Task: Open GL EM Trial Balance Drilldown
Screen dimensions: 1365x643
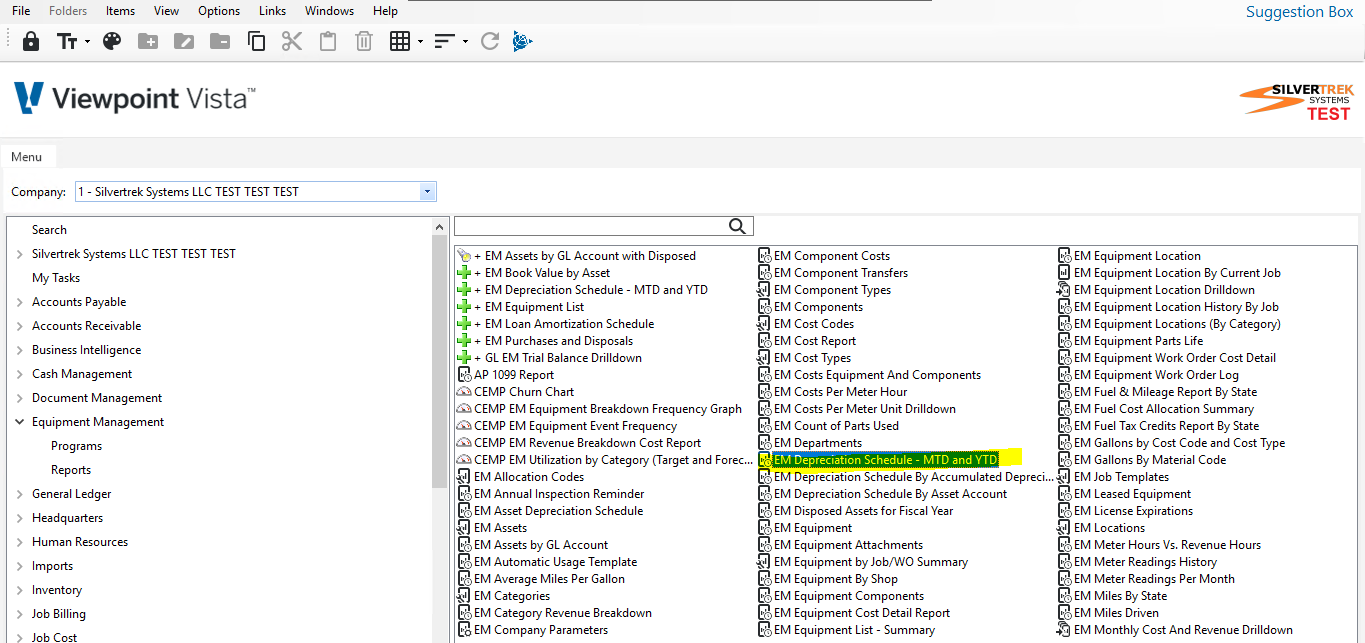Action: click(x=558, y=358)
